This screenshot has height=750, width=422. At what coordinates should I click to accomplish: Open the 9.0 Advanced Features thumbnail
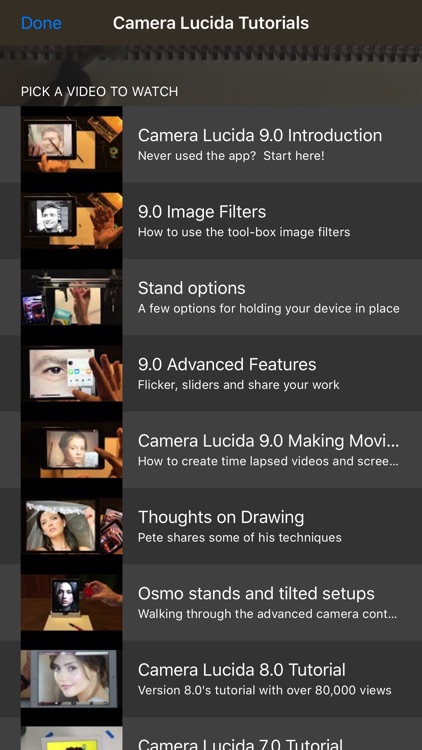(72, 374)
